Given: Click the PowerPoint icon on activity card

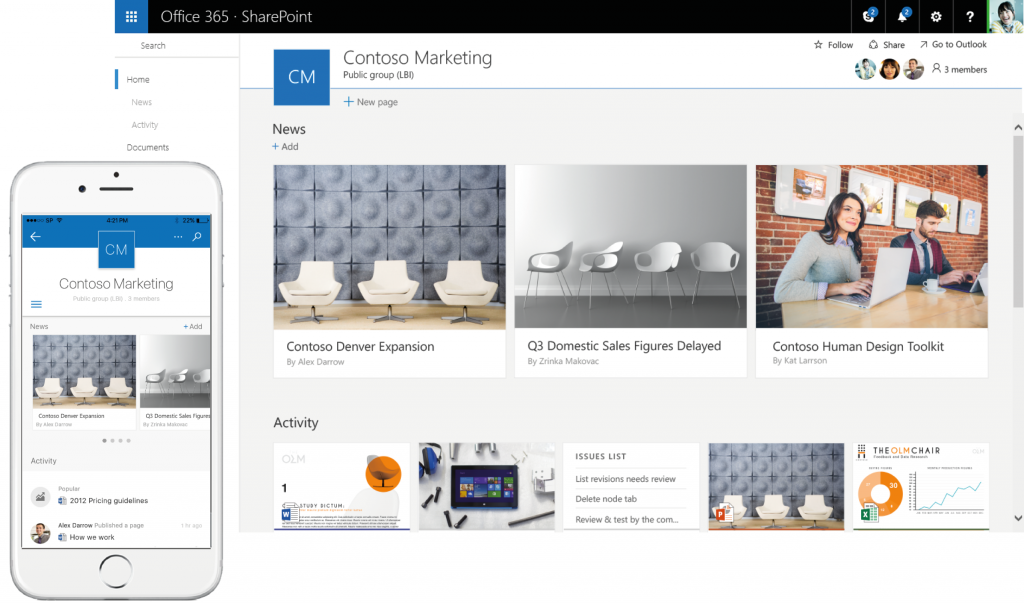Looking at the screenshot, I should (724, 513).
